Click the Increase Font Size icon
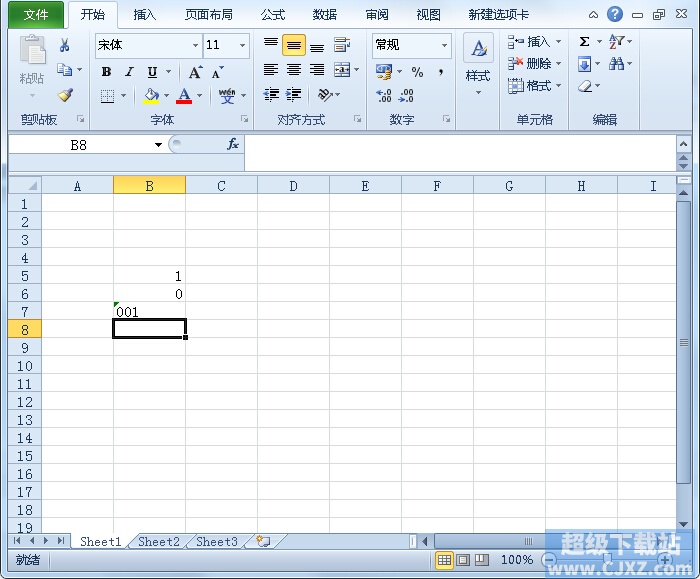 pos(195,72)
